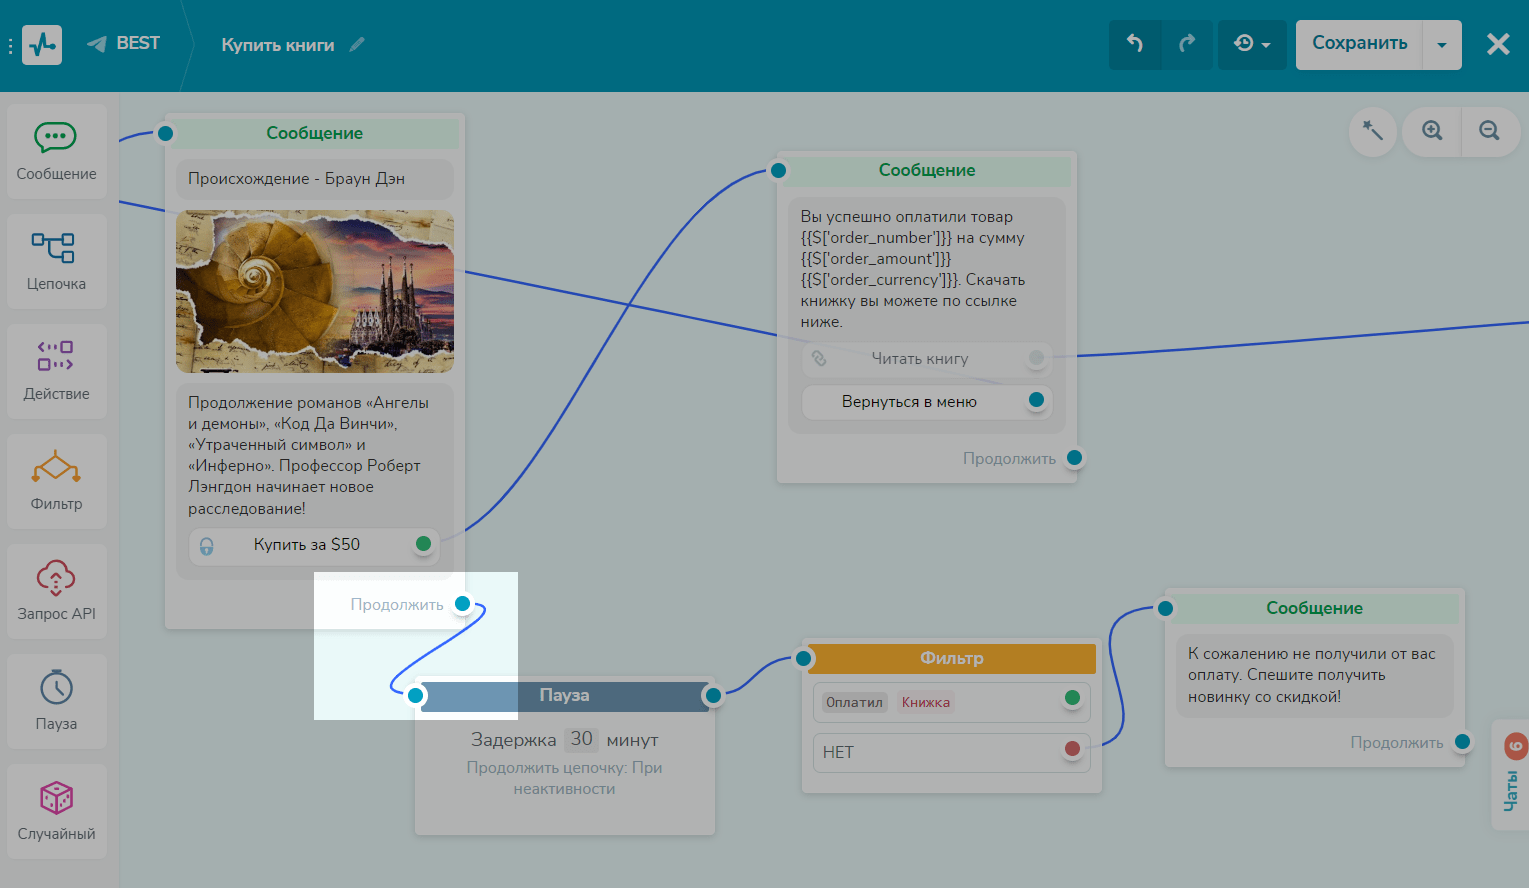The height and width of the screenshot is (888, 1529).
Task: Click the link icon on Читать книгу
Action: [819, 358]
